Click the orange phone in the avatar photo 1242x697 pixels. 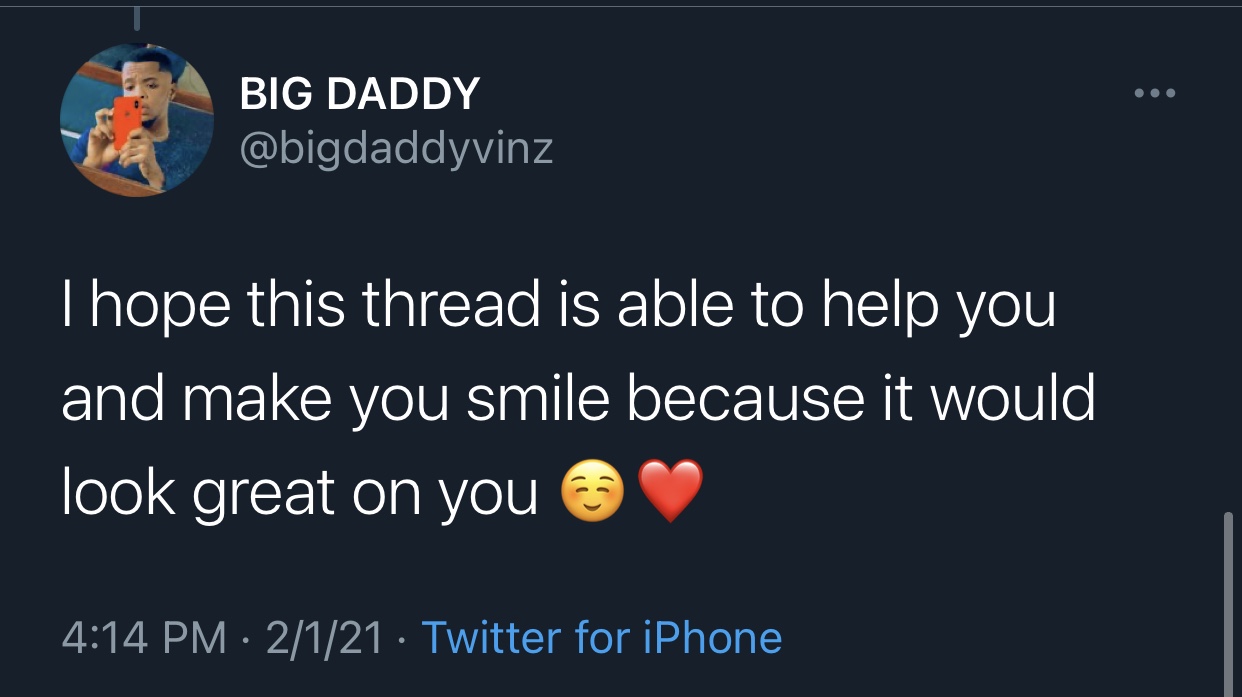pyautogui.click(x=127, y=122)
